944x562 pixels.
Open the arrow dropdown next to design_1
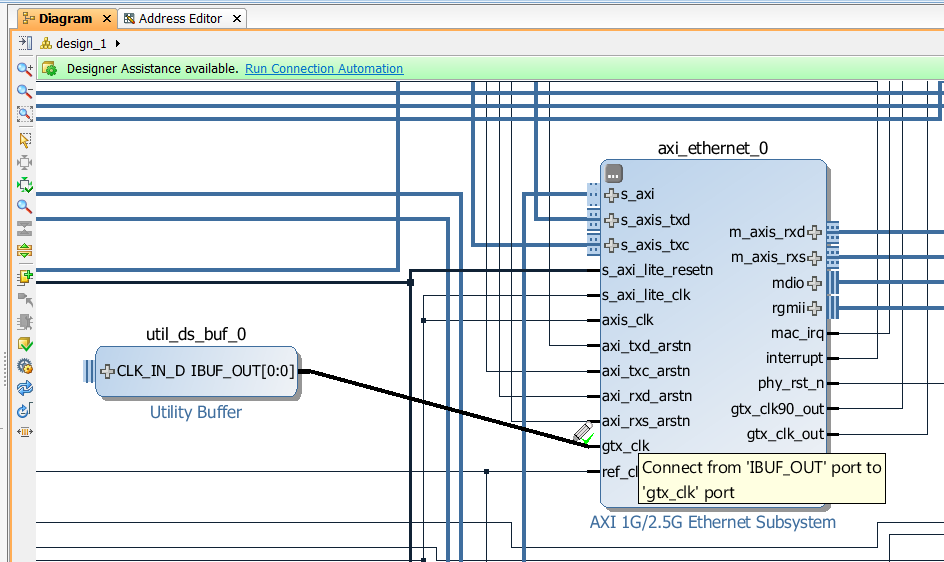(118, 43)
